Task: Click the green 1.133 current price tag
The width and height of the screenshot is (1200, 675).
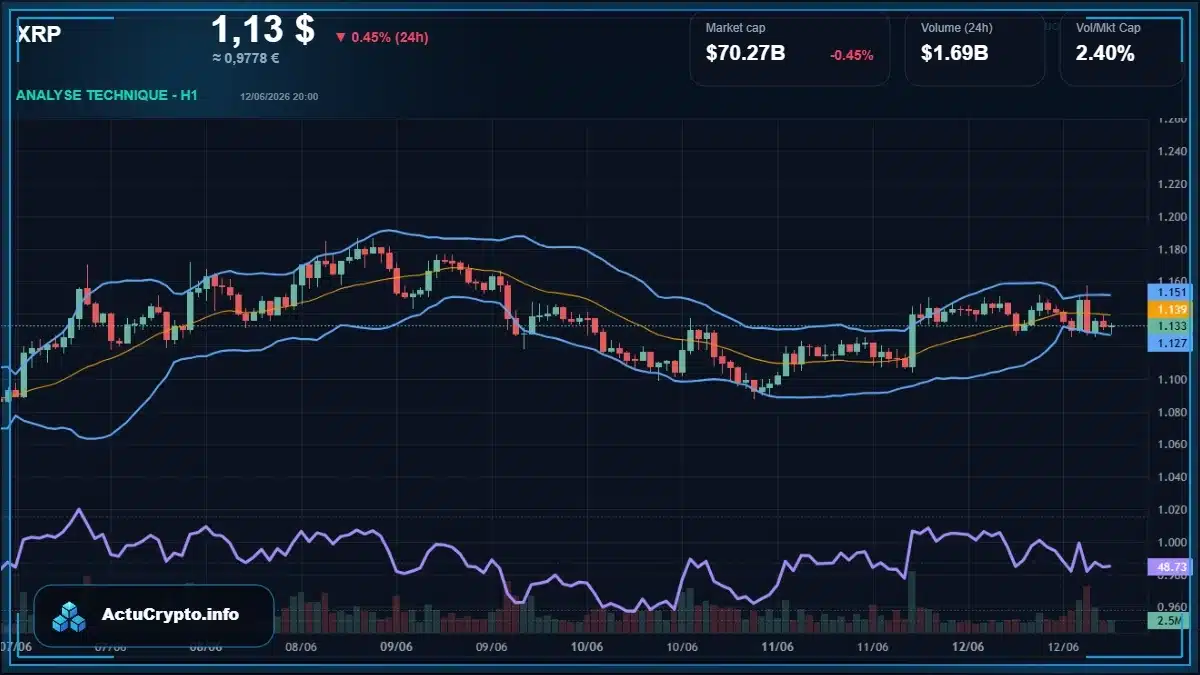Action: [x=1168, y=326]
